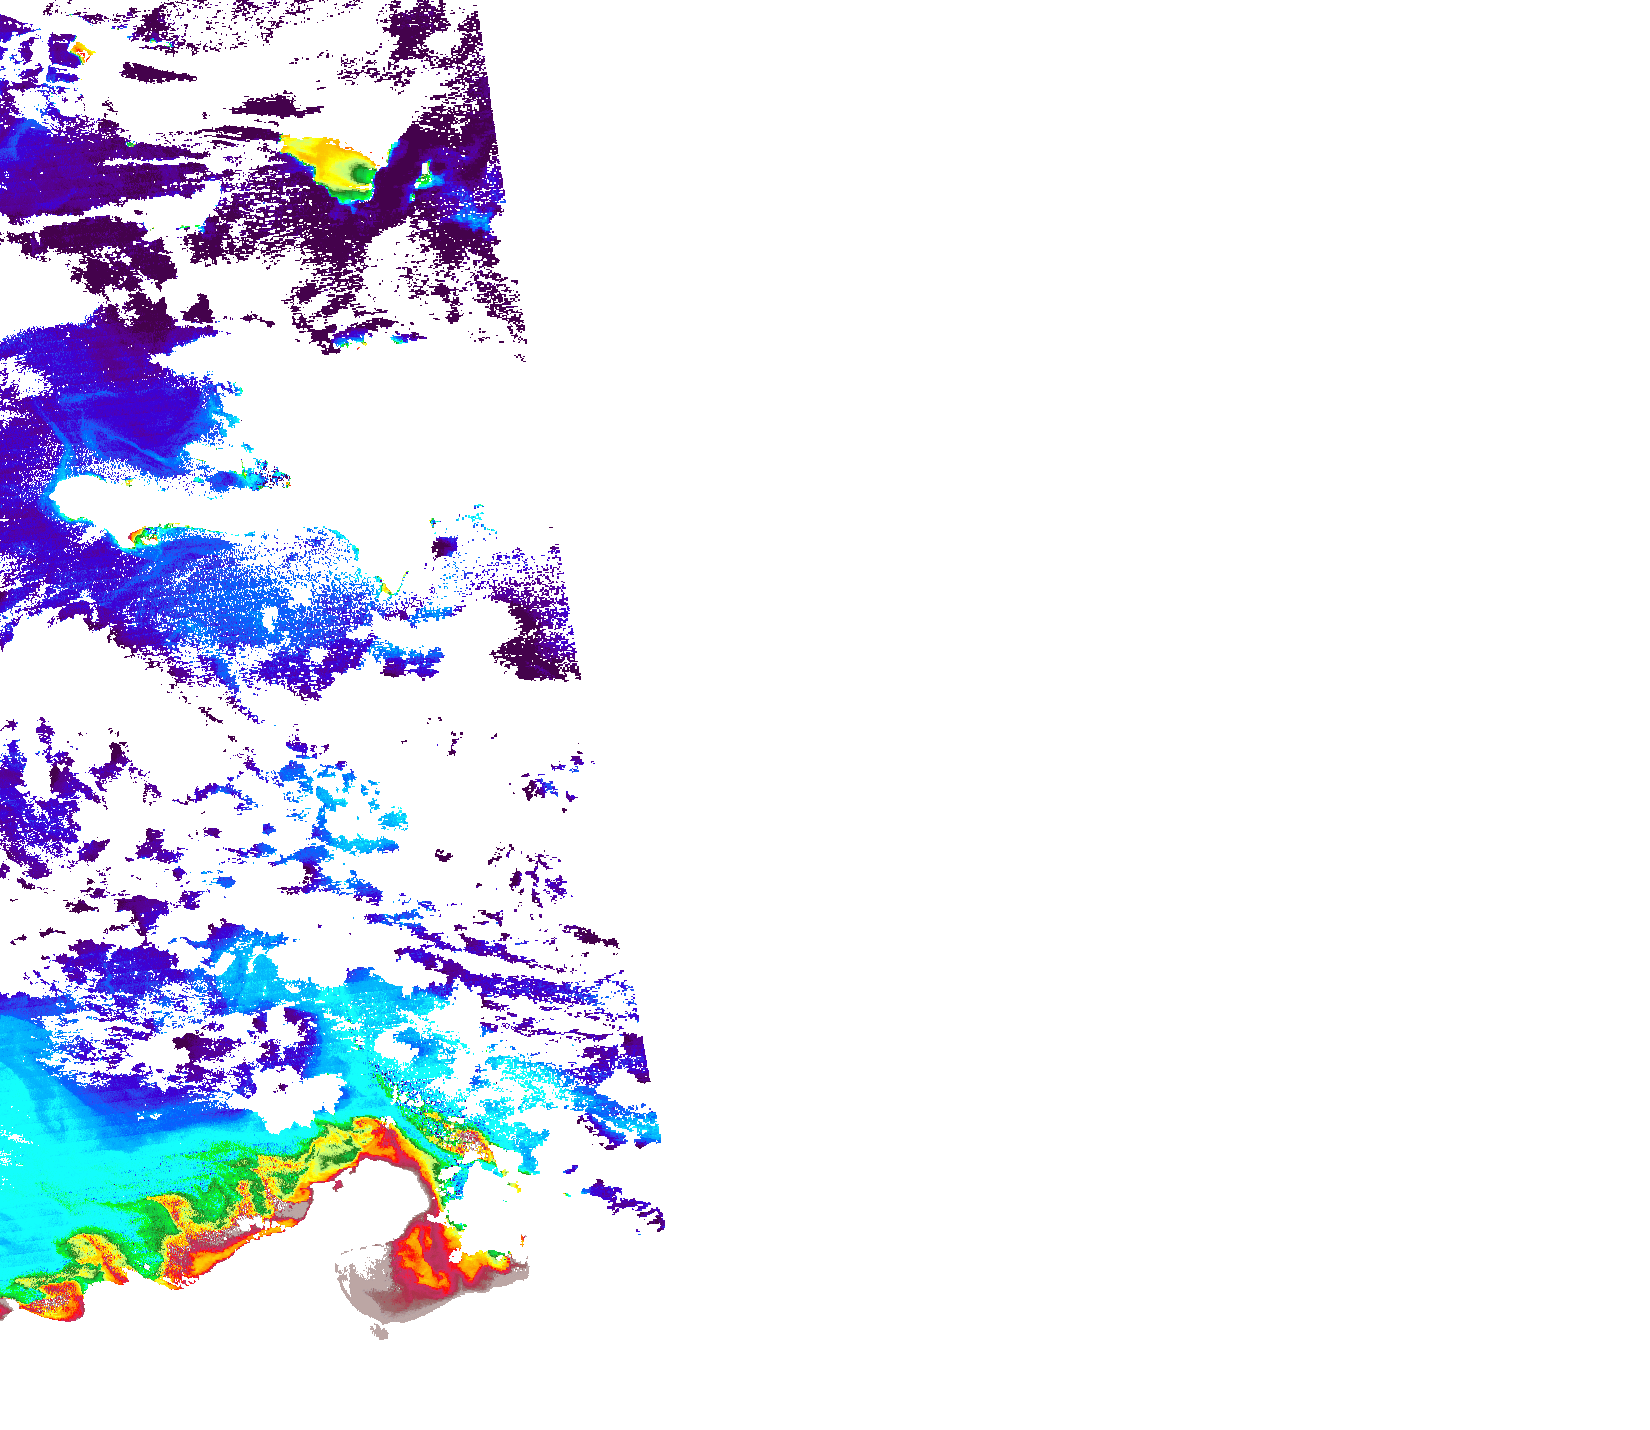
Task: Click the empty white area on the right
Action: (x=1100, y=700)
